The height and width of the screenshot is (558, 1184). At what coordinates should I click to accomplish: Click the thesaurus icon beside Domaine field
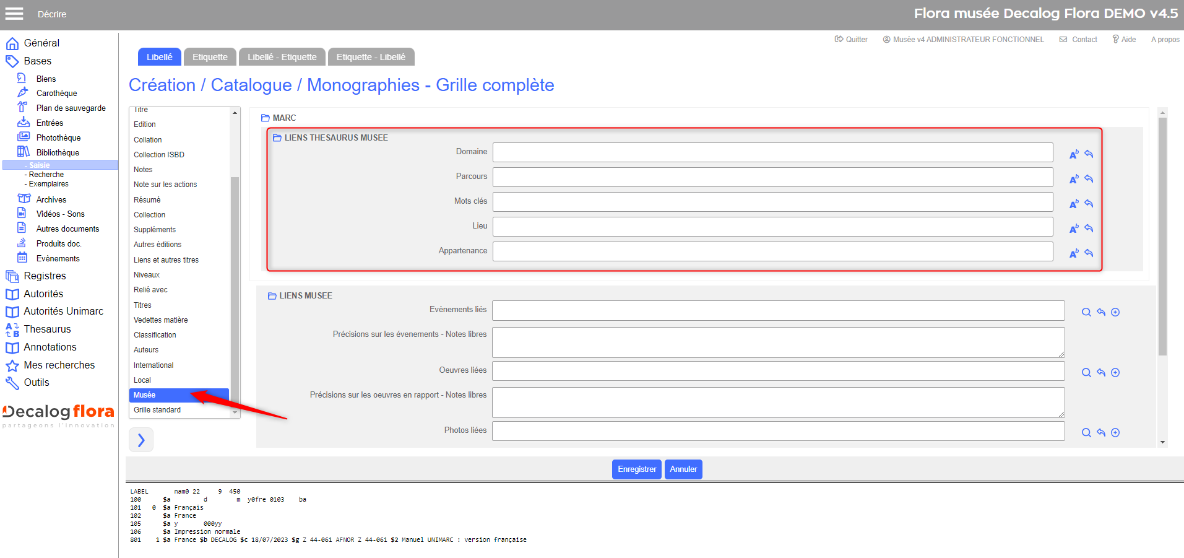click(x=1074, y=155)
